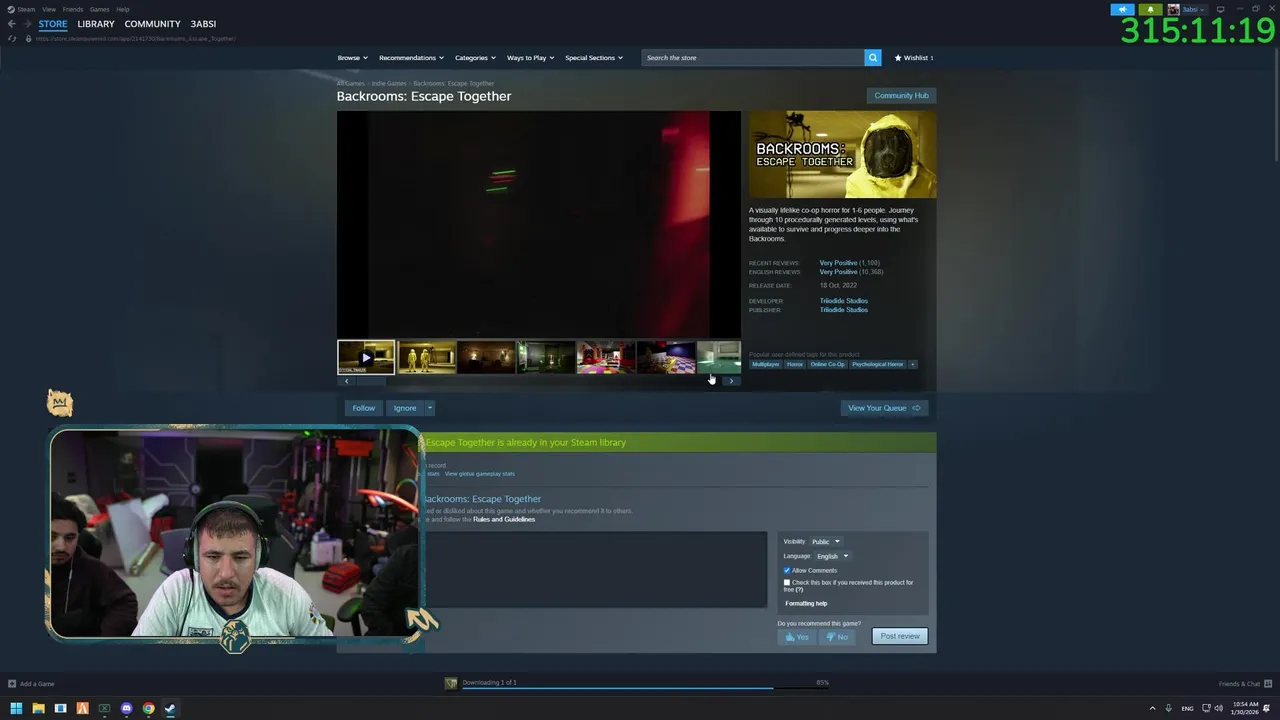Select the trailer video thumbnail
The height and width of the screenshot is (720, 1280).
pyautogui.click(x=366, y=357)
